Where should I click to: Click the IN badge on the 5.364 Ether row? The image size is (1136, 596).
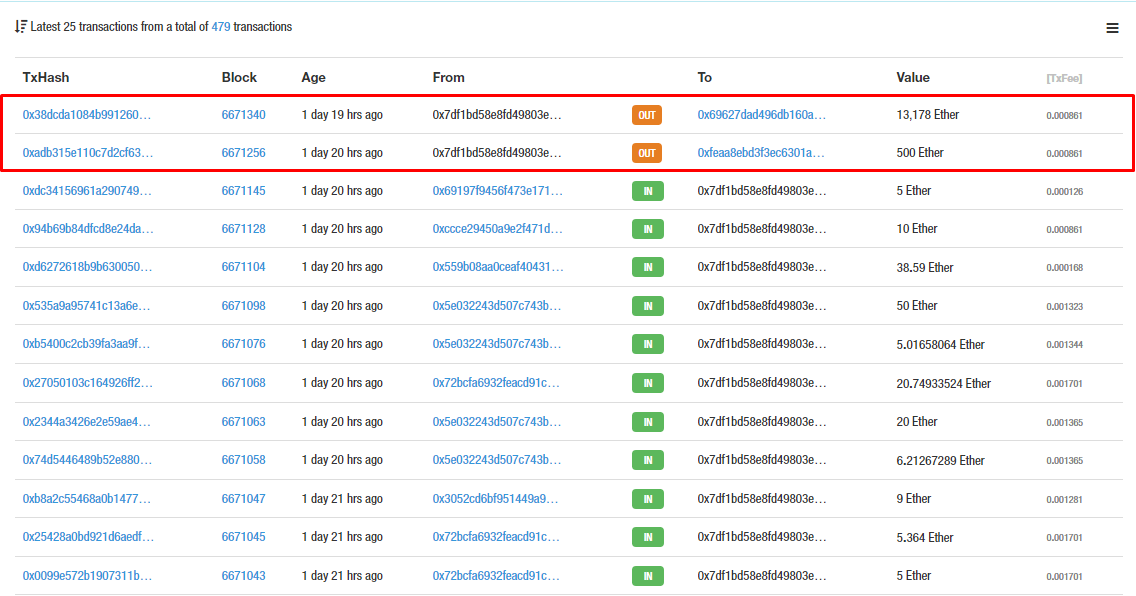[x=647, y=537]
